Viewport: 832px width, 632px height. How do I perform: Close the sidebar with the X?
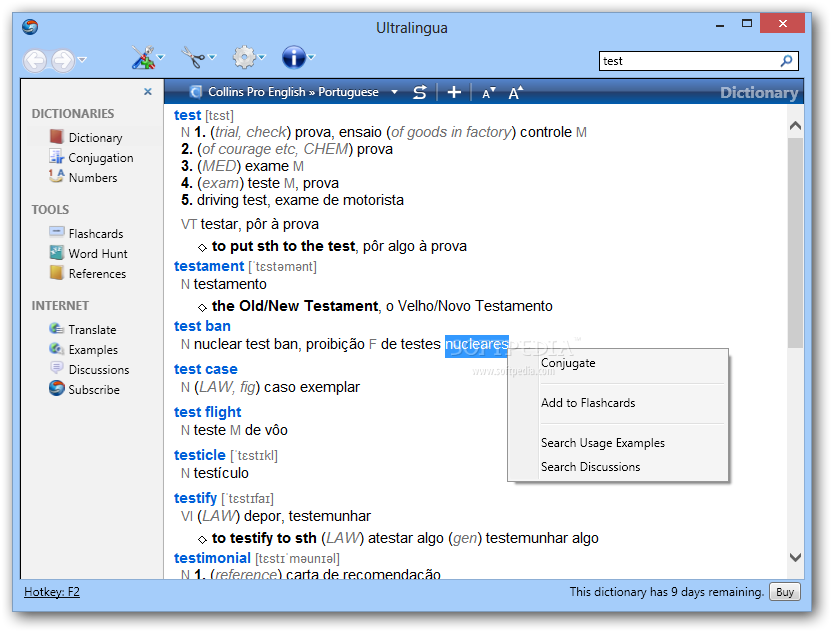click(x=148, y=92)
